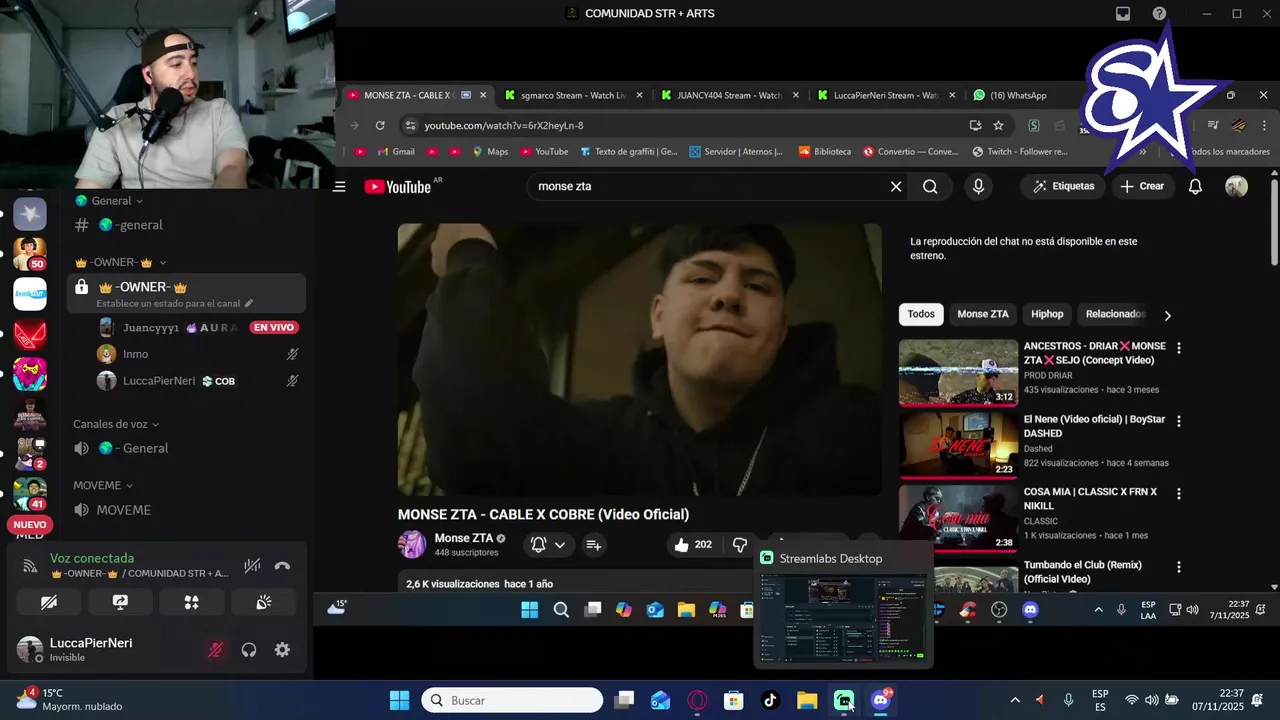1280x720 pixels.
Task: Click the Etiquetas extension button
Action: pyautogui.click(x=1064, y=186)
